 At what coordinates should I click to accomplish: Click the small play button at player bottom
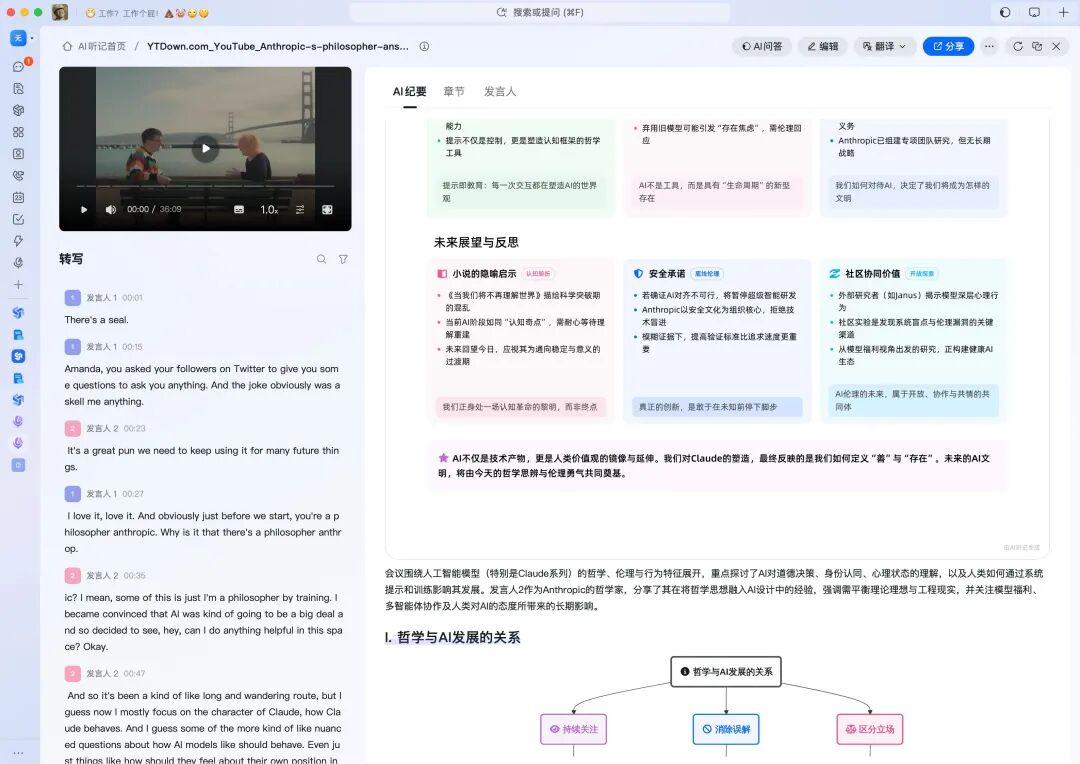(x=84, y=209)
